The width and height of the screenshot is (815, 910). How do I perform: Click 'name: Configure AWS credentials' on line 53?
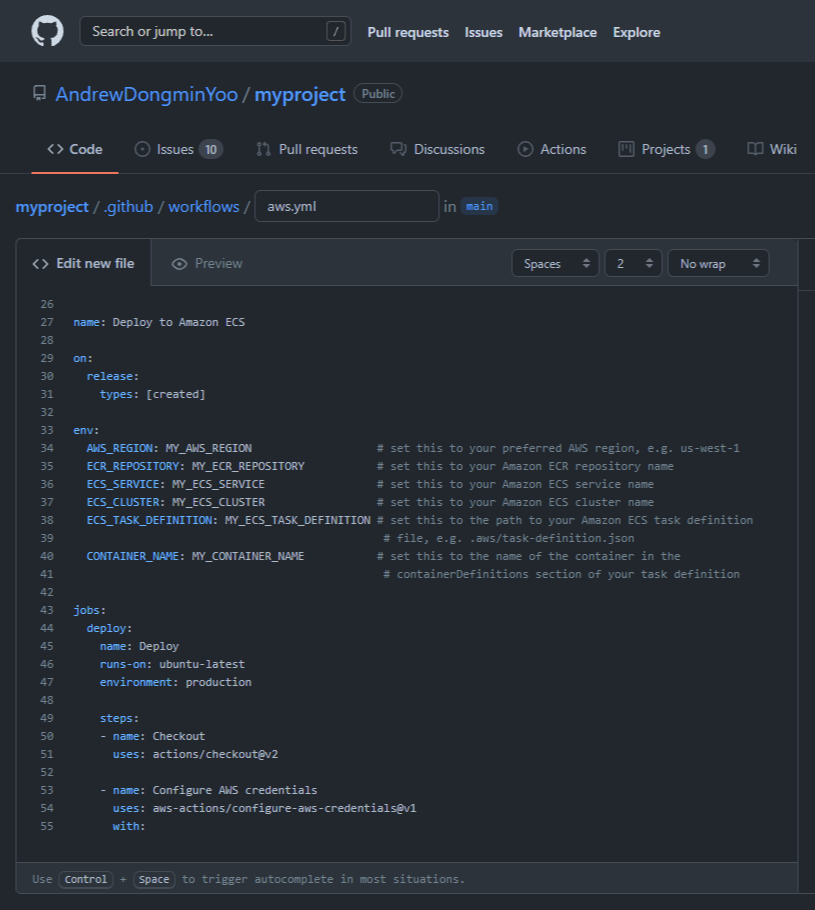click(x=215, y=790)
